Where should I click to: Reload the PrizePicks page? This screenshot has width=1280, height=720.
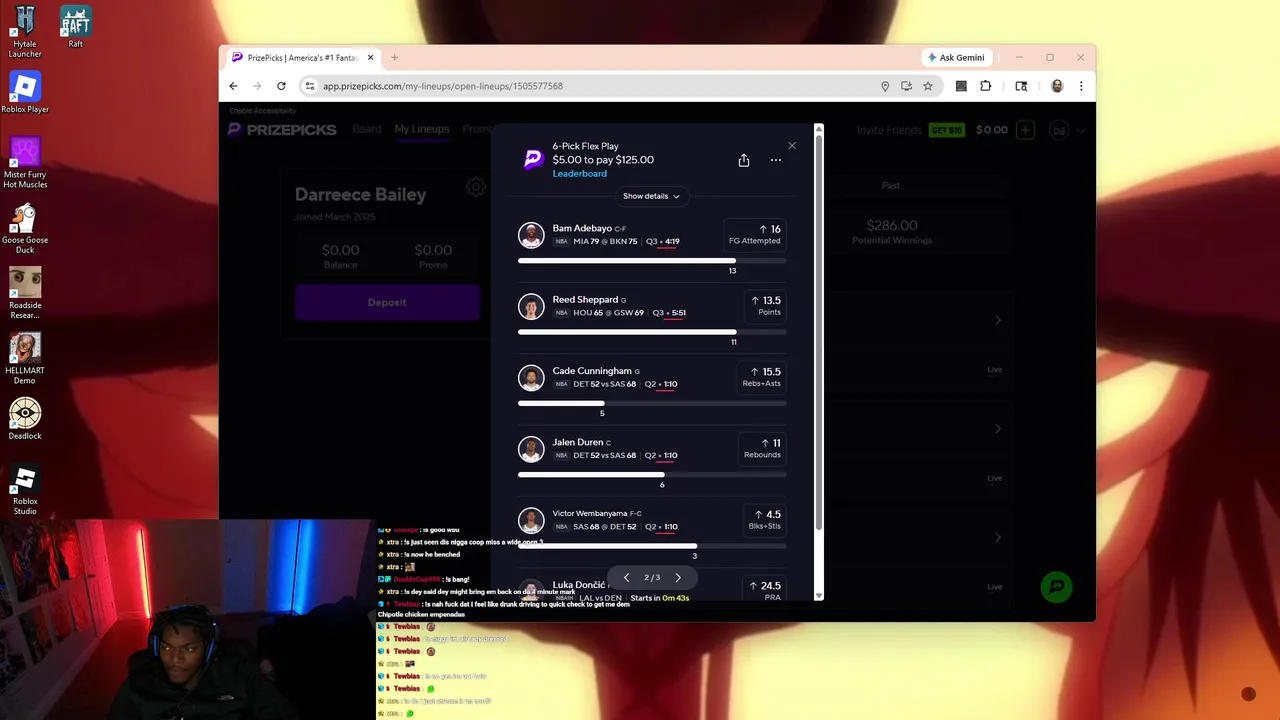(281, 86)
